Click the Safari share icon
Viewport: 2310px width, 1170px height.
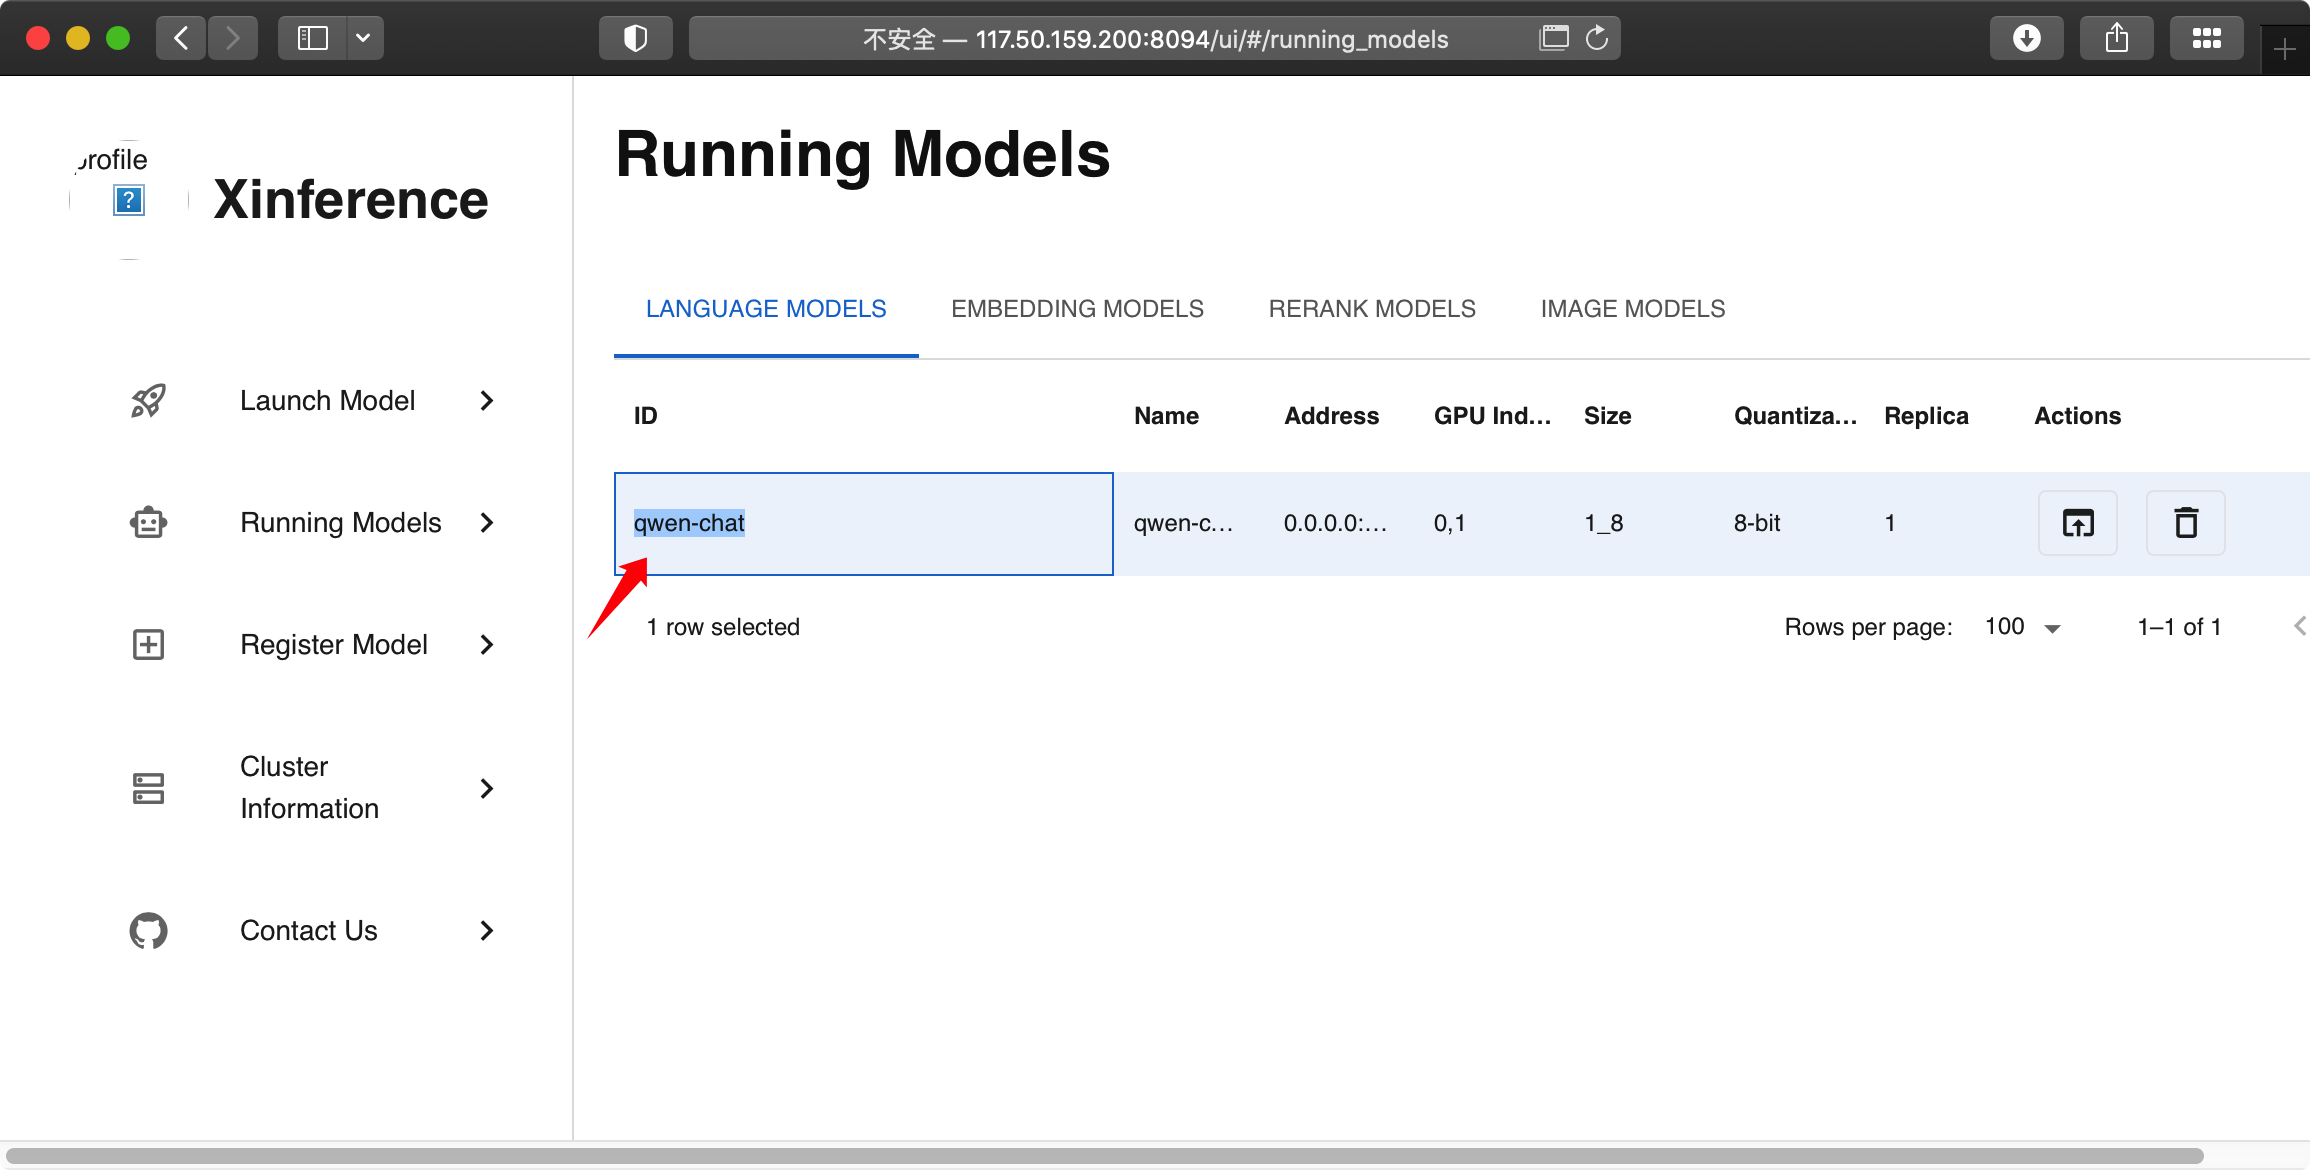(2116, 39)
